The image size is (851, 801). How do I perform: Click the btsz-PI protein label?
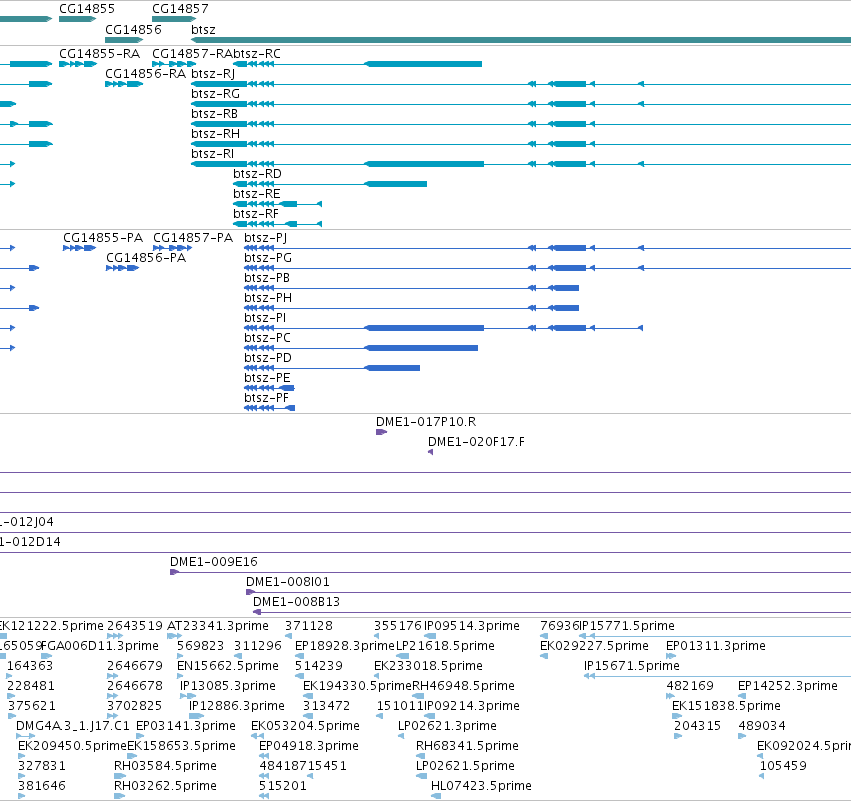coord(265,318)
